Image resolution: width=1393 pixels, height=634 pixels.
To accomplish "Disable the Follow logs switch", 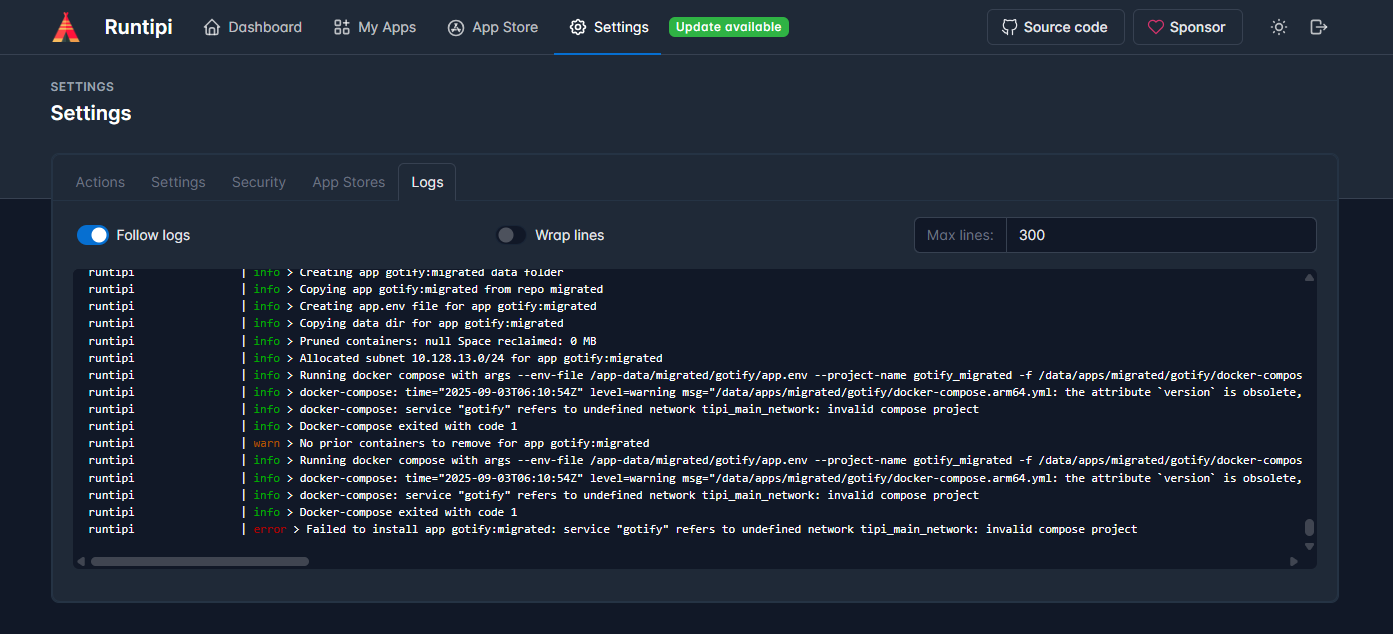I will tap(93, 235).
